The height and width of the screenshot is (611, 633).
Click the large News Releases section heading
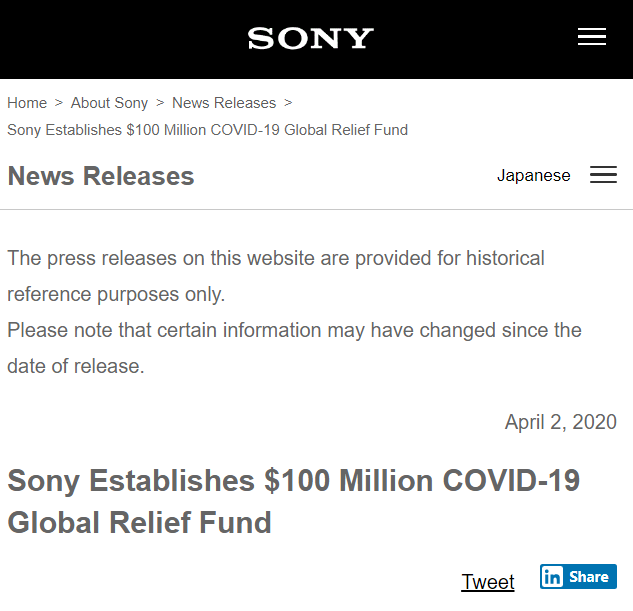click(x=101, y=176)
